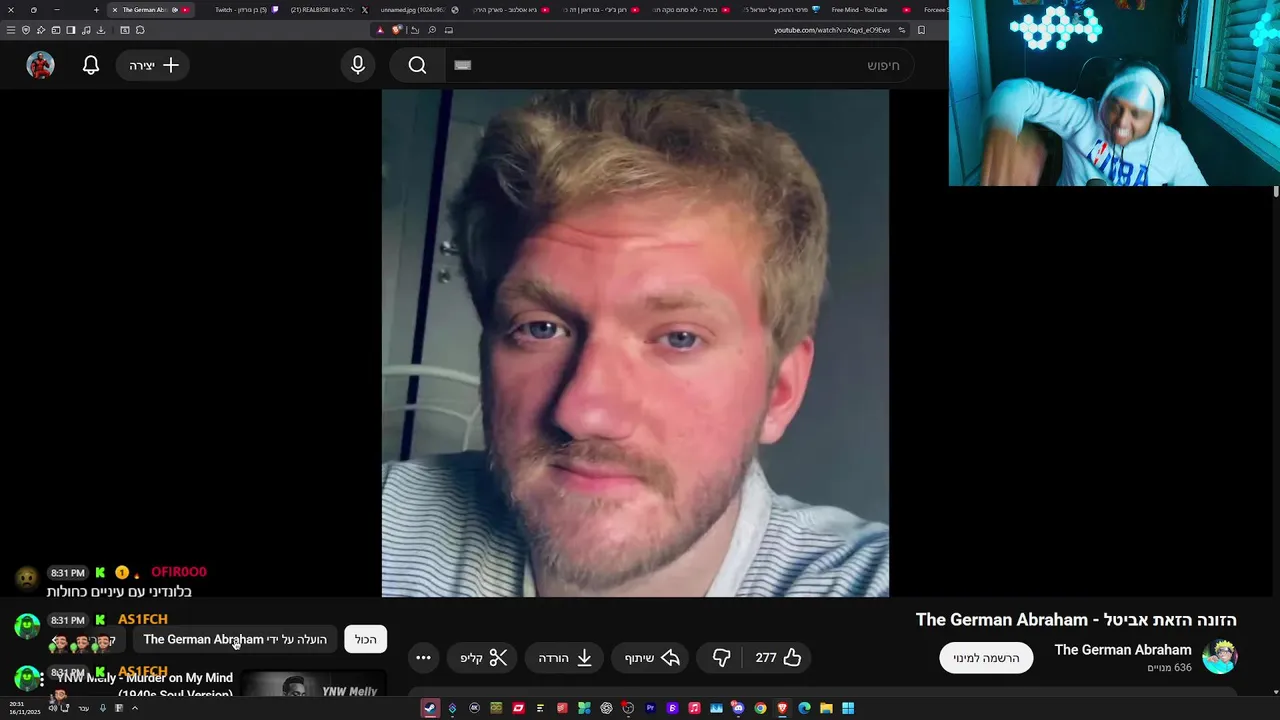The height and width of the screenshot is (720, 1280).
Task: Click the Brave Shields lion icon
Action: [396, 30]
